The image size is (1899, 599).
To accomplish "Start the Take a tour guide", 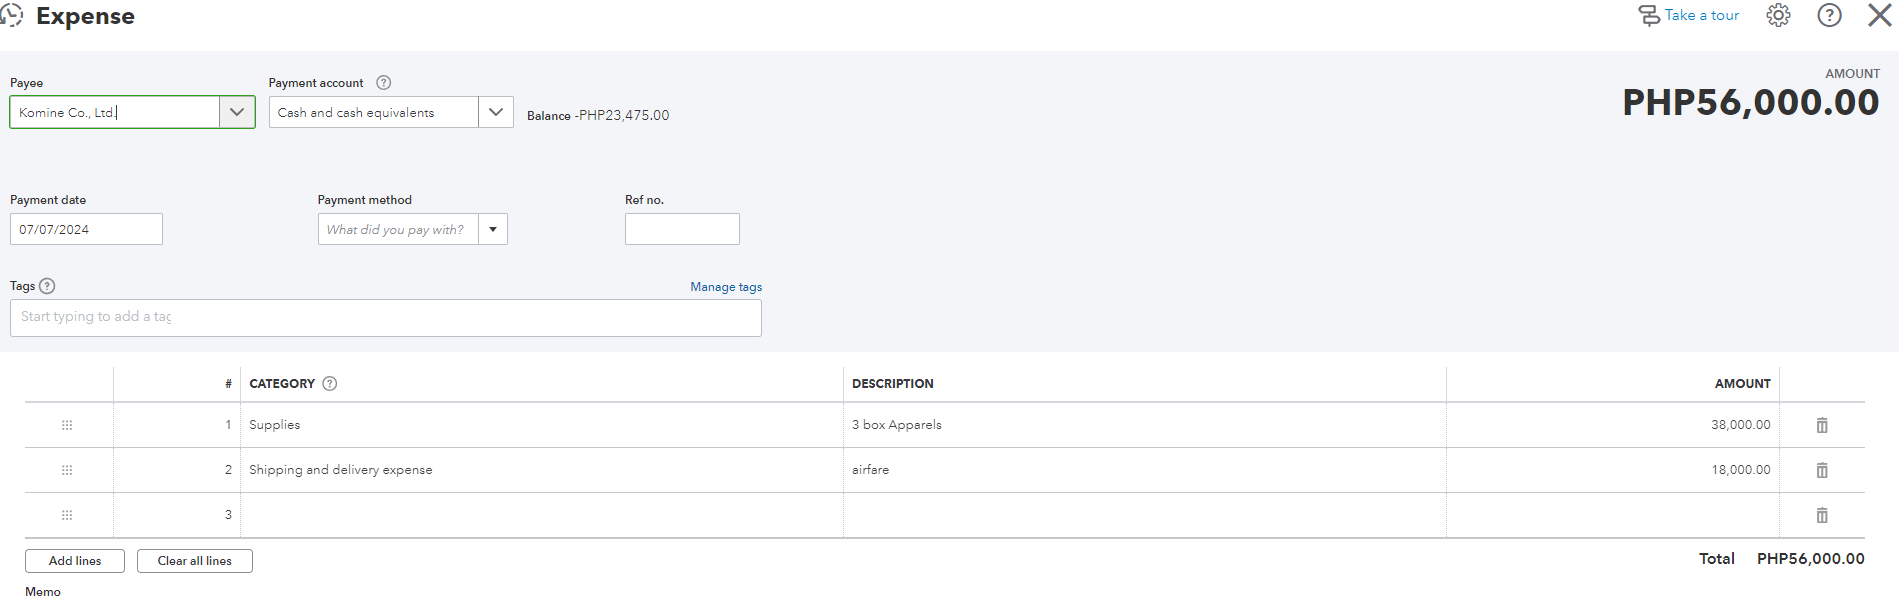I will click(x=1689, y=15).
